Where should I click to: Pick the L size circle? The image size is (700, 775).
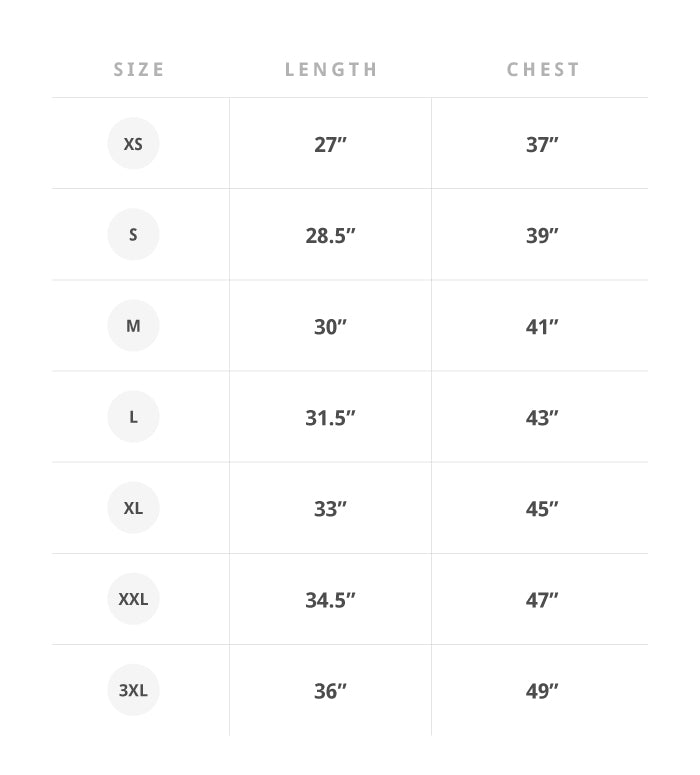[133, 417]
